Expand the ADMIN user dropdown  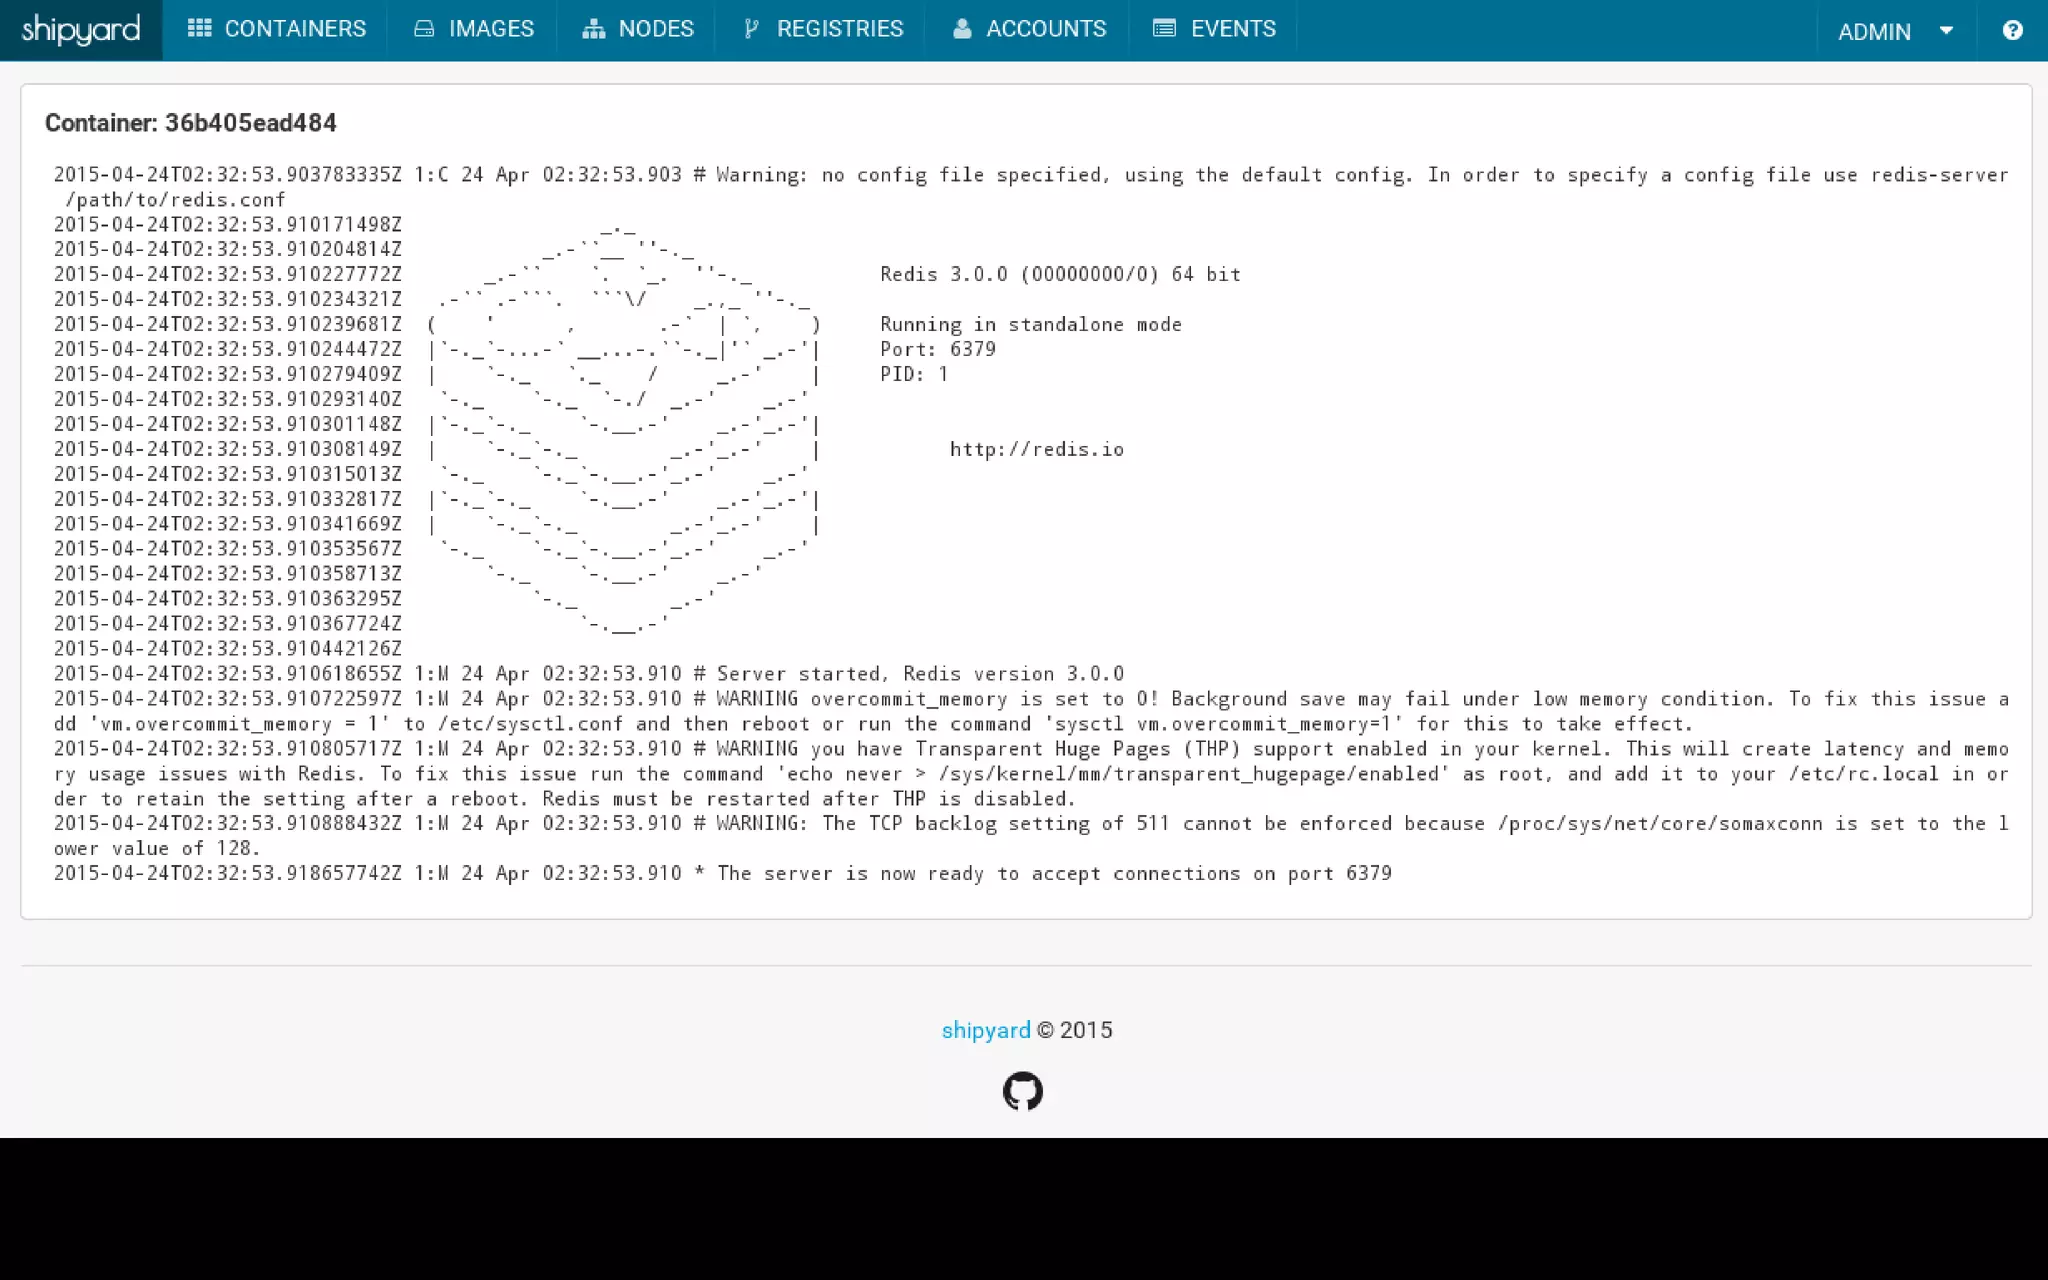click(1896, 31)
